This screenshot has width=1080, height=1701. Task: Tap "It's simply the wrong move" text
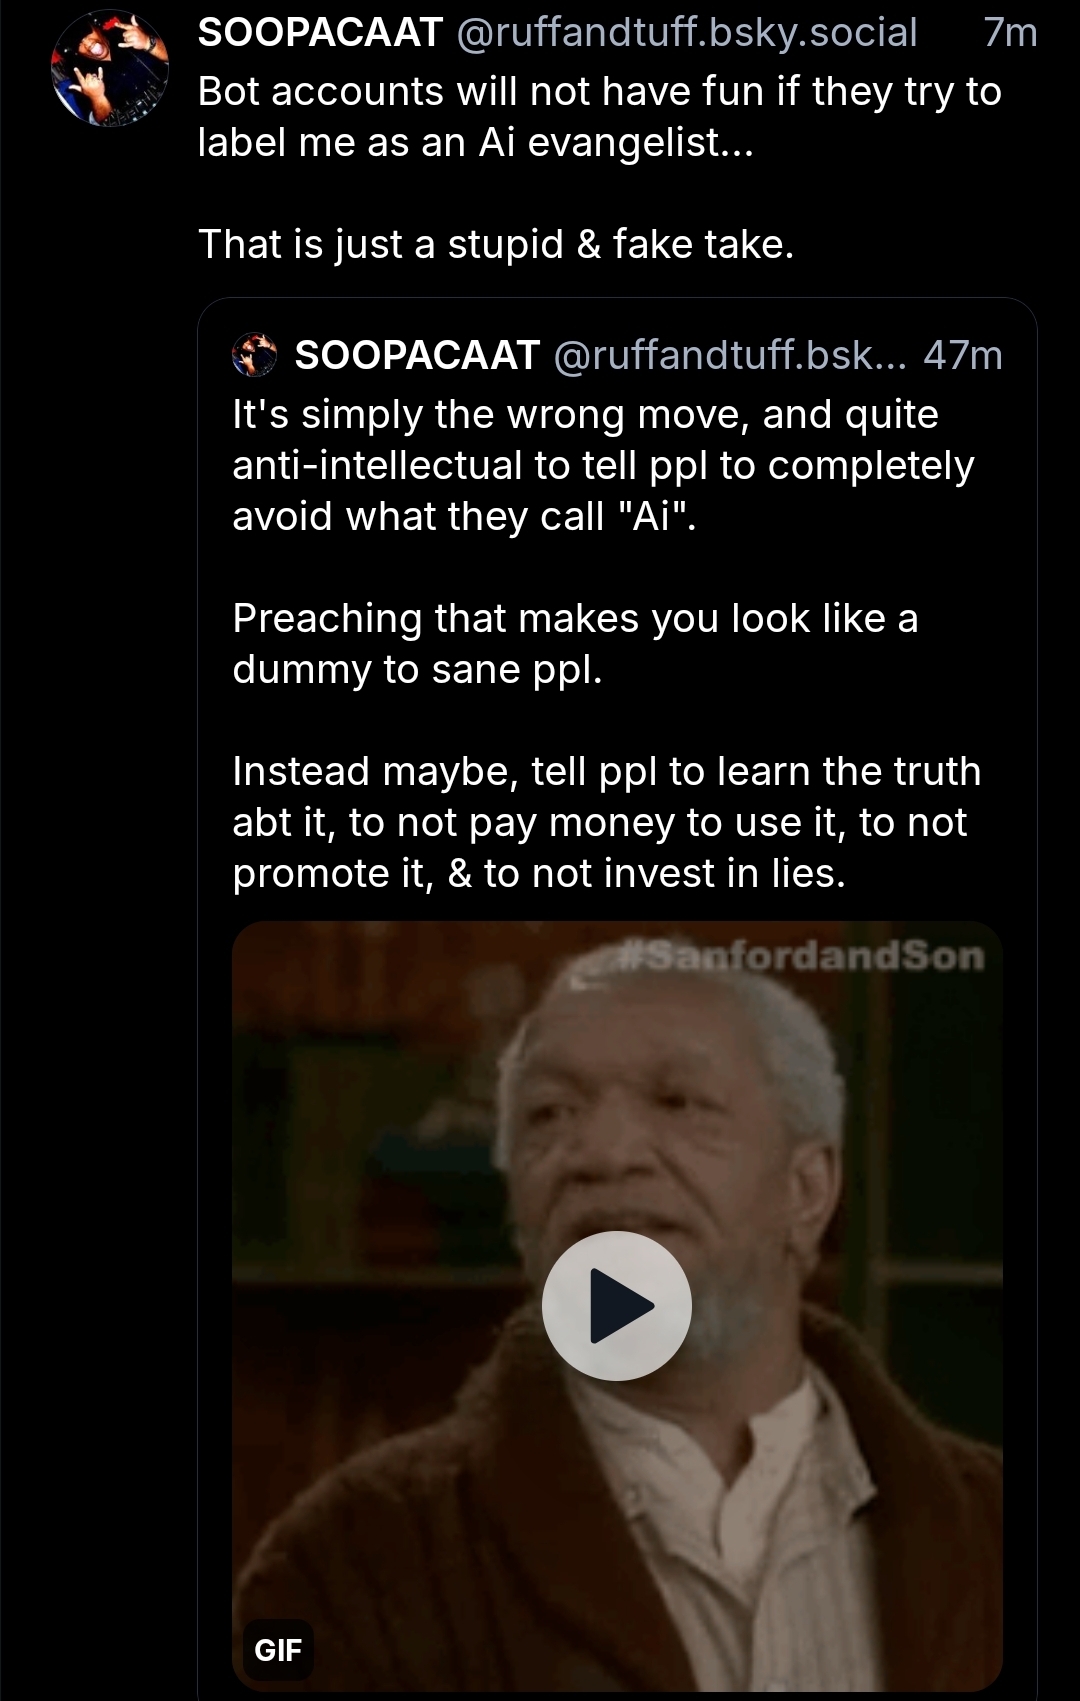(585, 414)
